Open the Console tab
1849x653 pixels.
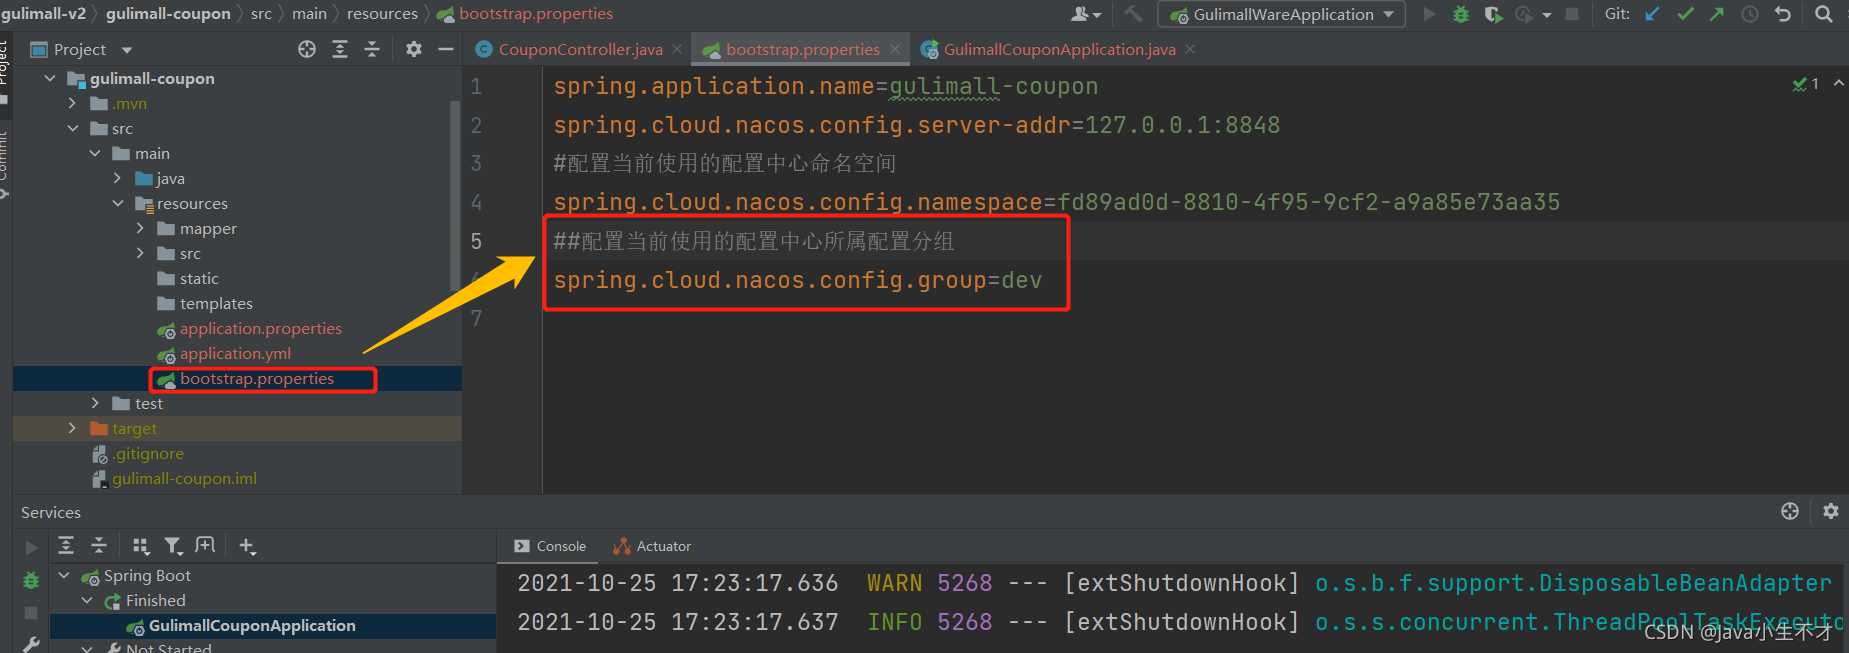[550, 546]
